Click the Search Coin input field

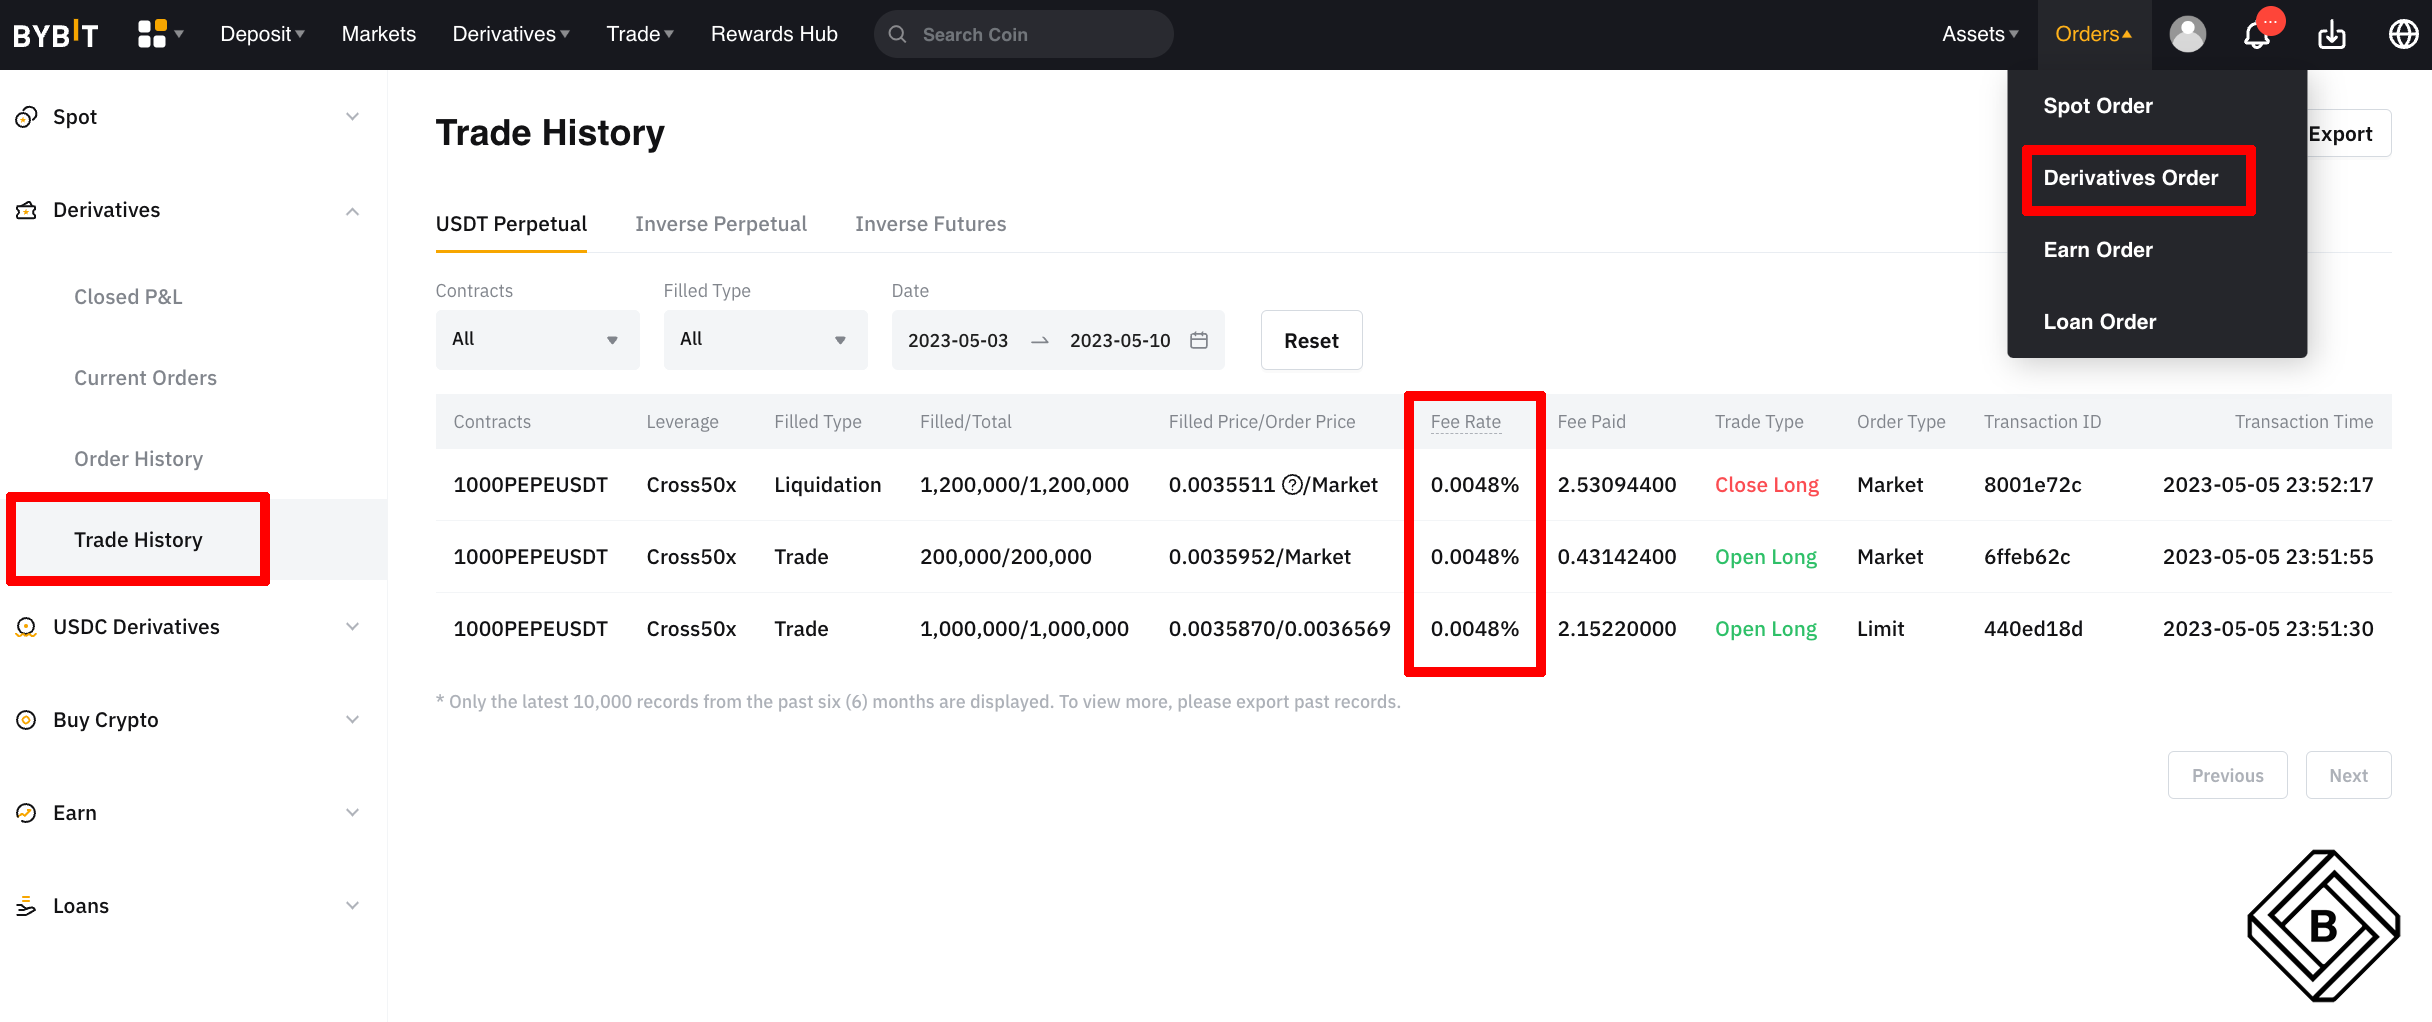[x=1023, y=34]
